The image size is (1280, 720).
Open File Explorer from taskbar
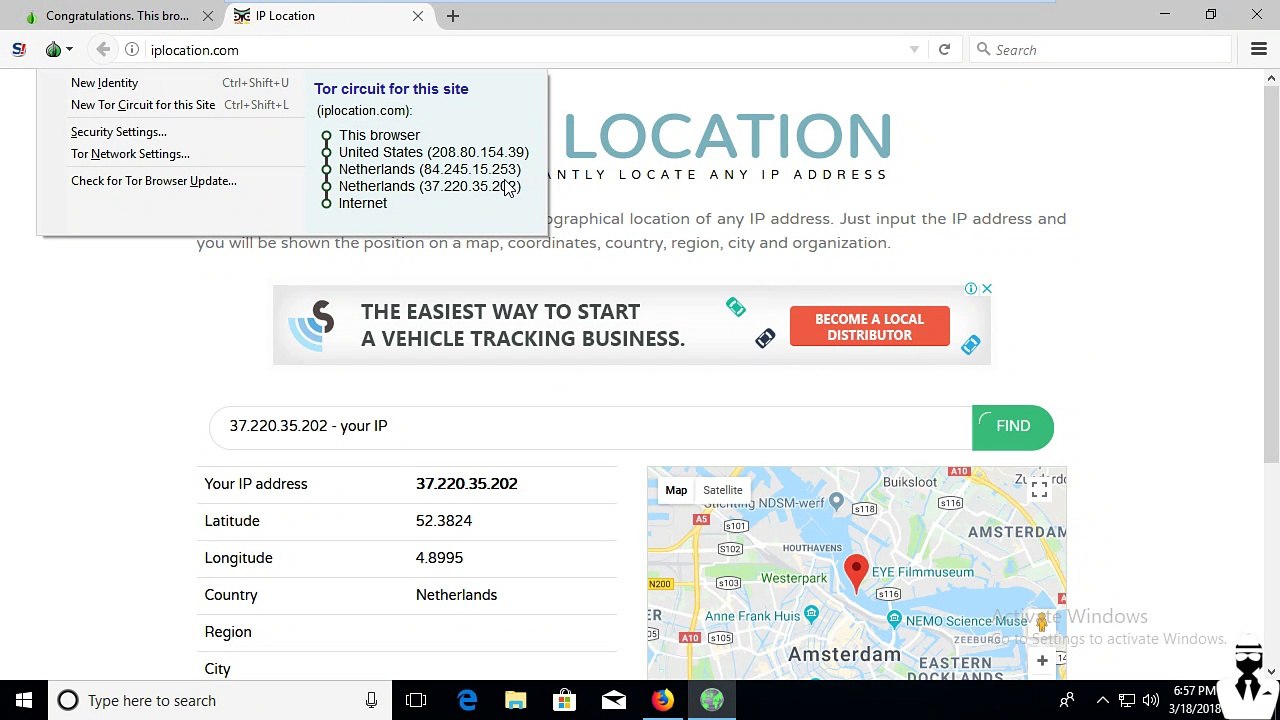(x=516, y=700)
